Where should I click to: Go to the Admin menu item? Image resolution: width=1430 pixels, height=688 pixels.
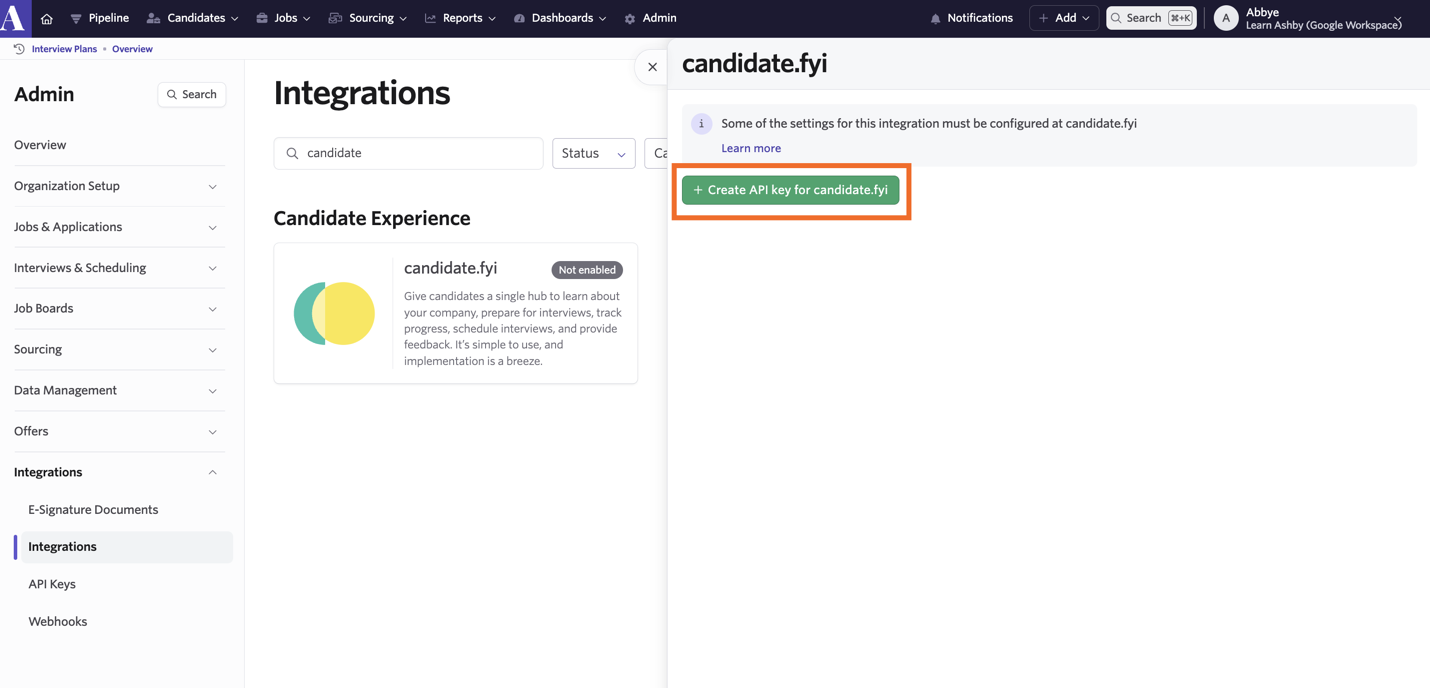click(650, 18)
